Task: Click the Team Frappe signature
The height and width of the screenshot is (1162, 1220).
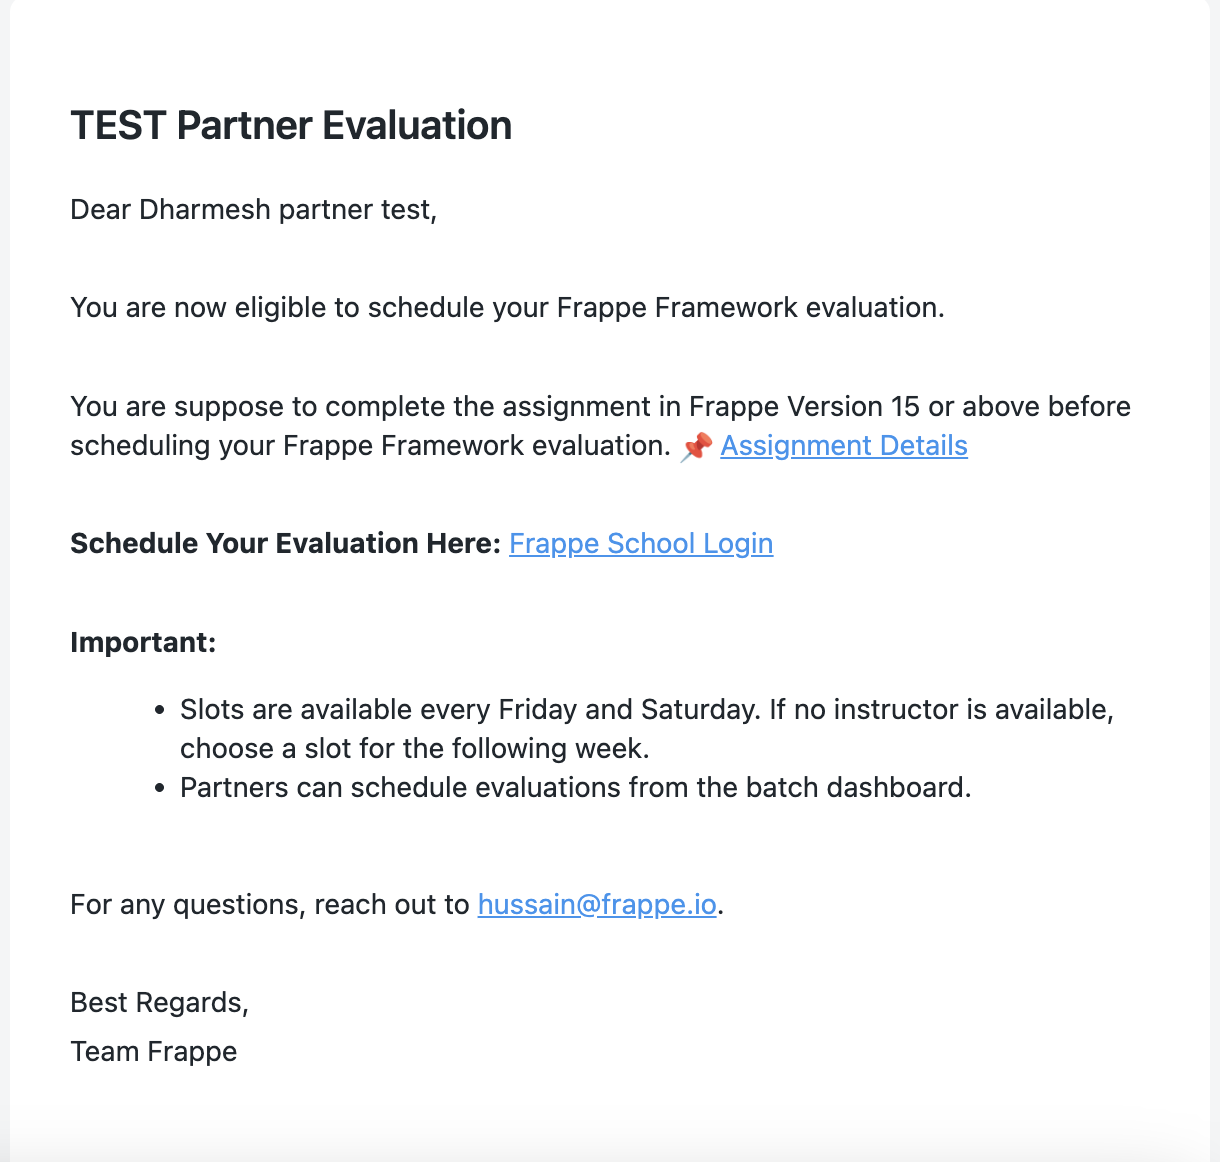Action: (154, 1052)
